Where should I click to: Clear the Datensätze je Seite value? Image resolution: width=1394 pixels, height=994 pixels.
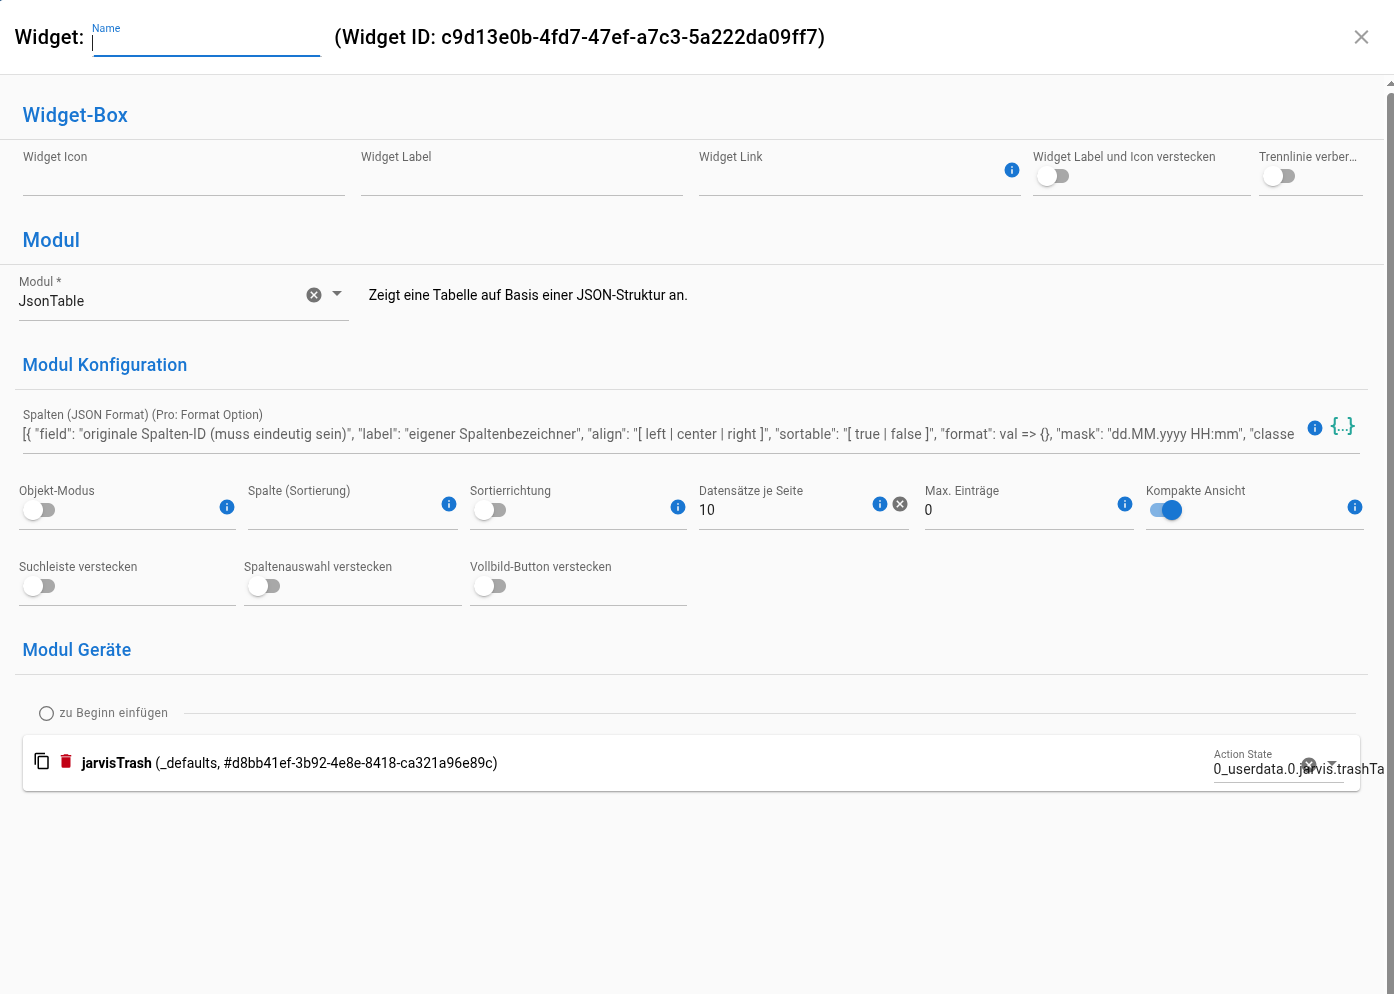(x=900, y=504)
